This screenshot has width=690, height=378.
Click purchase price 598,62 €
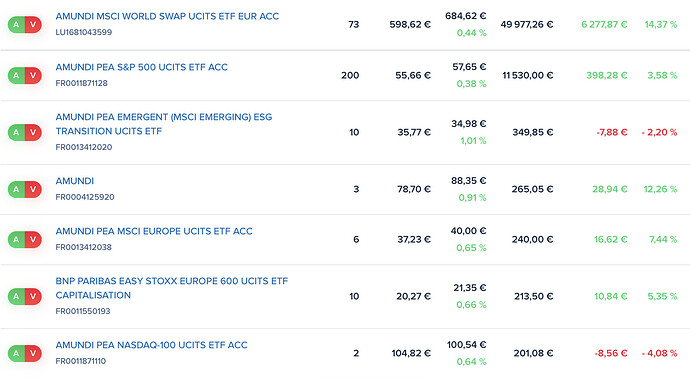410,25
